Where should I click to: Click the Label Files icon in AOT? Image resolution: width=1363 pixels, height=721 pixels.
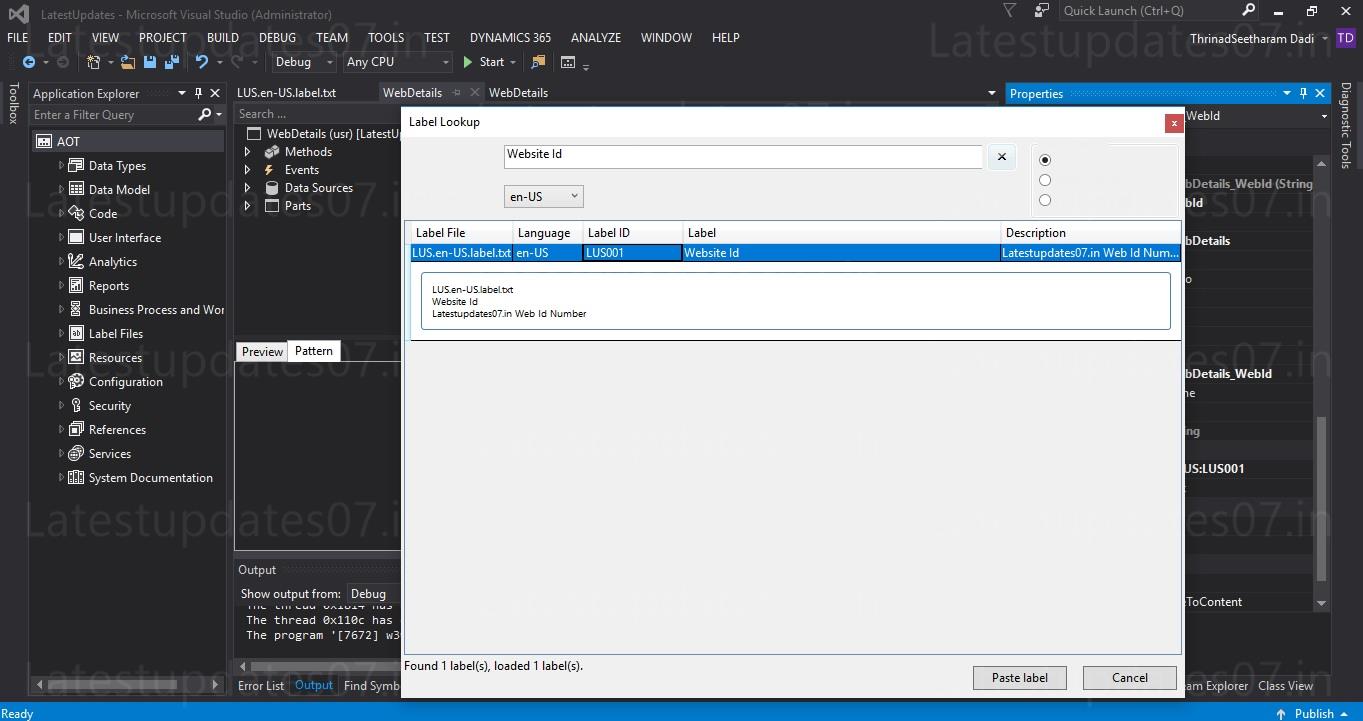pos(74,333)
